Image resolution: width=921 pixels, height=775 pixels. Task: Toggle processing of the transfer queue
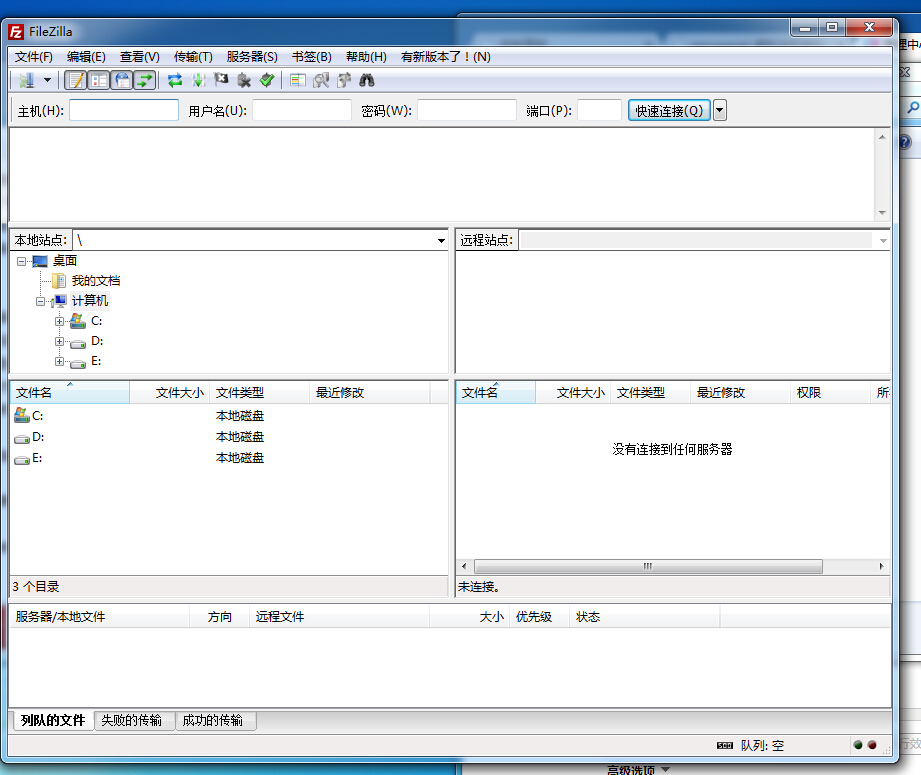pyautogui.click(x=199, y=80)
